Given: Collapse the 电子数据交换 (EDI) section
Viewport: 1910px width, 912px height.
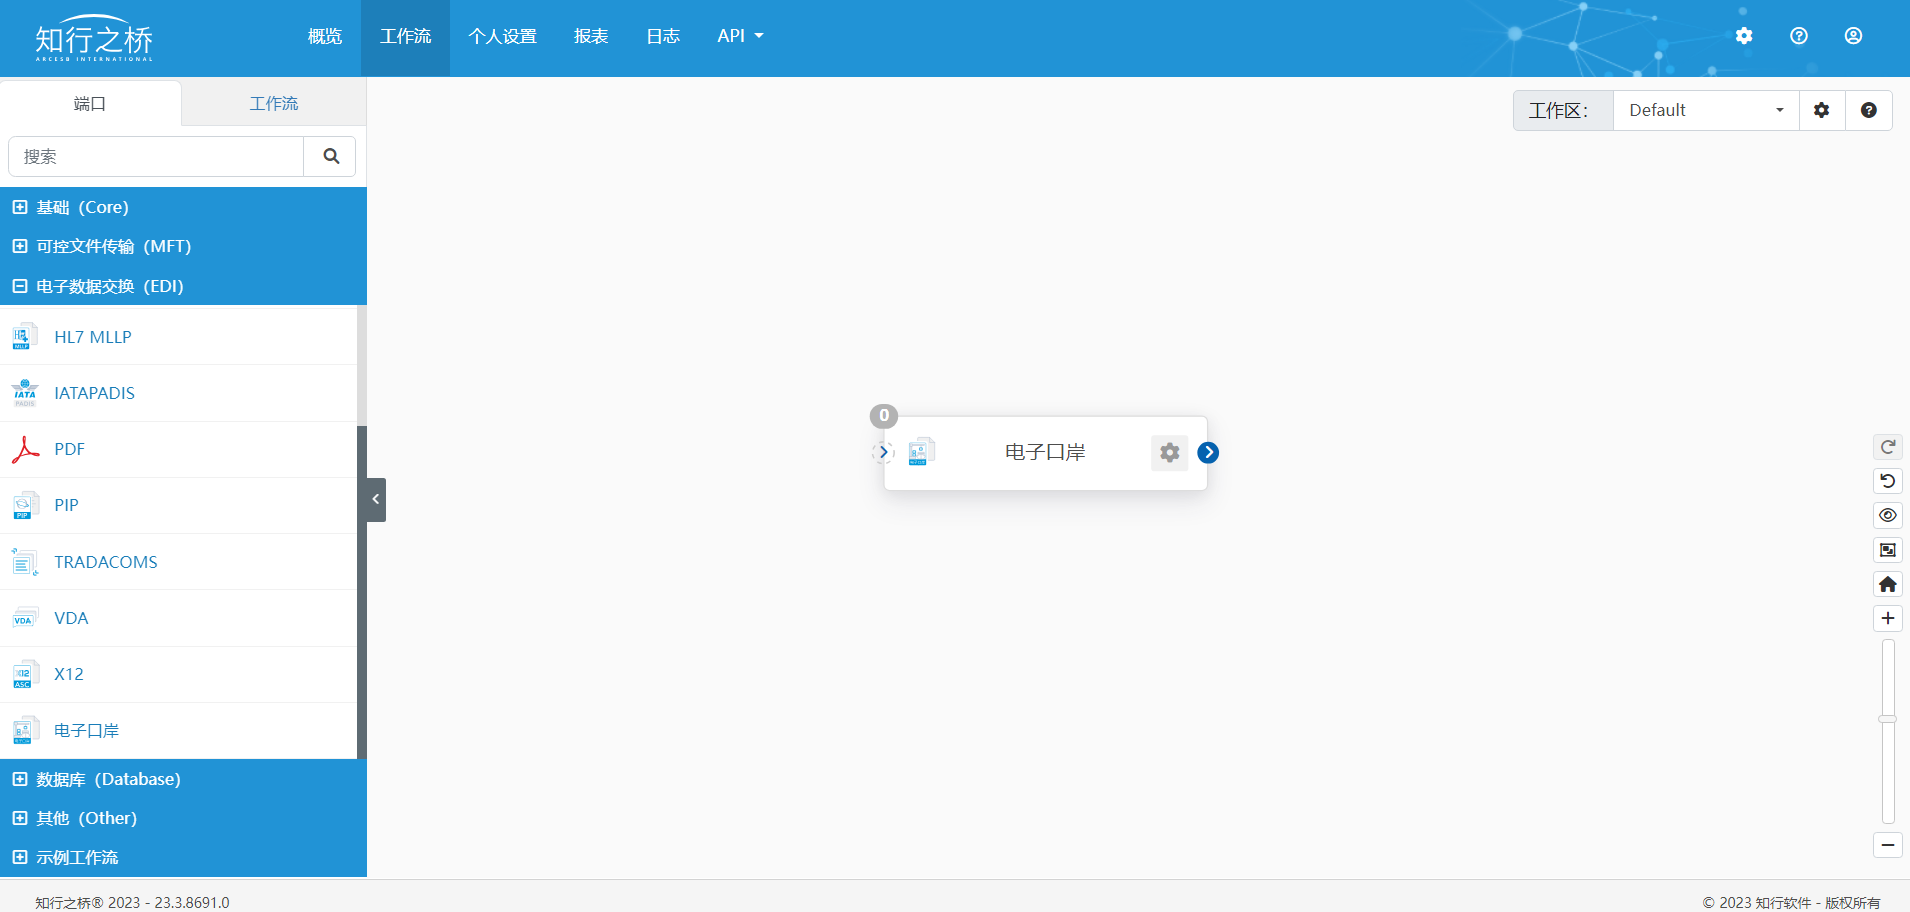Looking at the screenshot, I should click(x=20, y=286).
